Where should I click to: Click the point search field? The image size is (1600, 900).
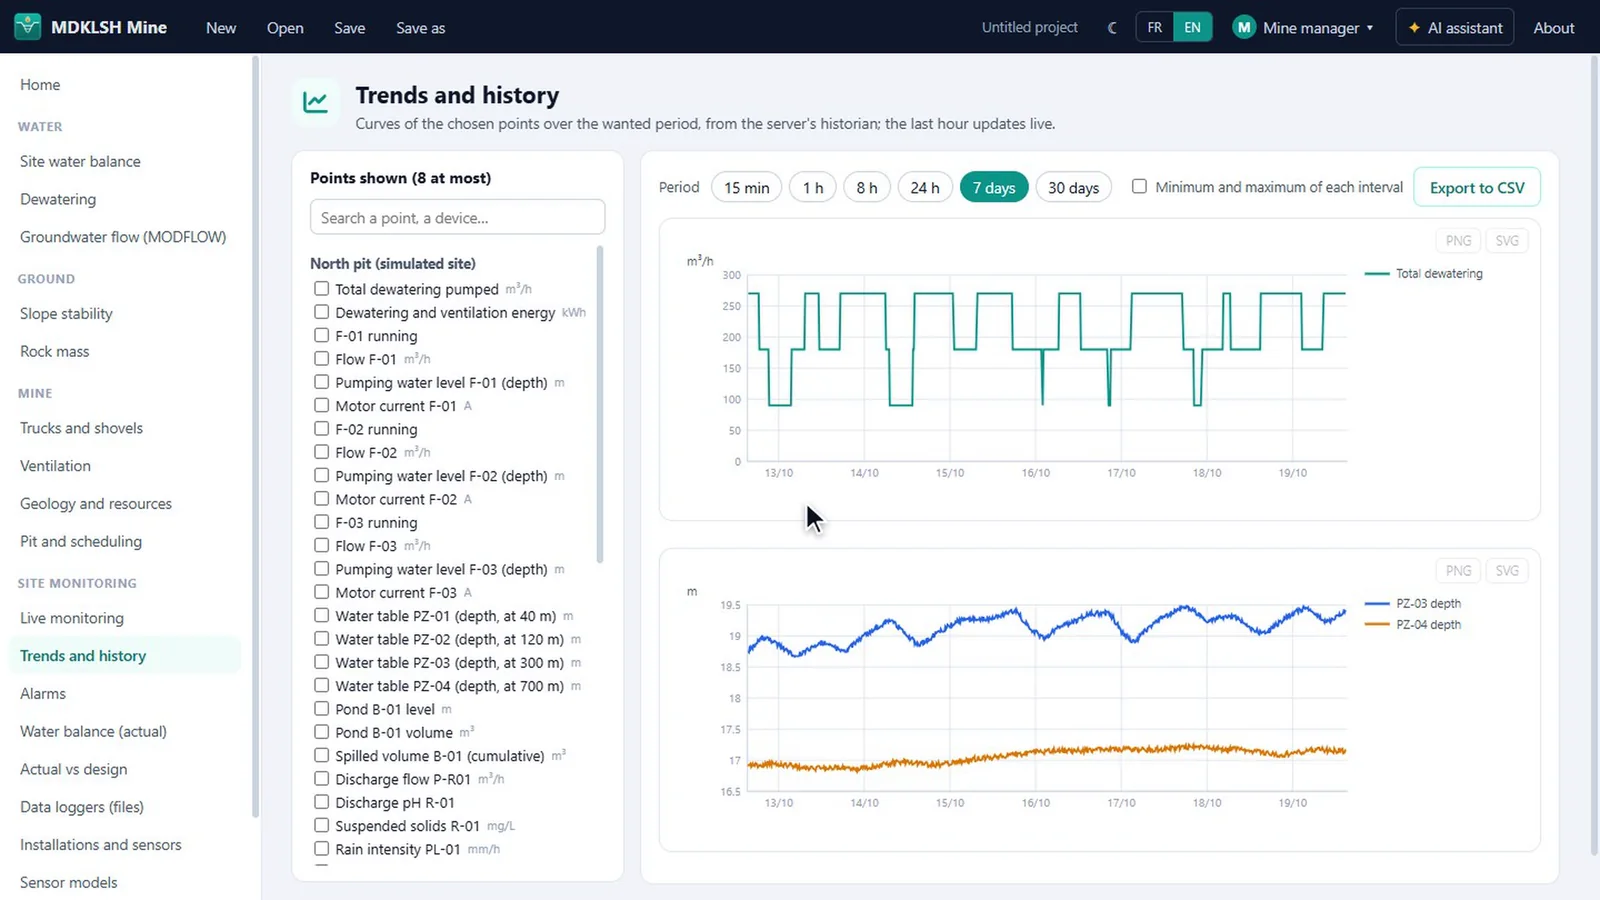click(457, 217)
